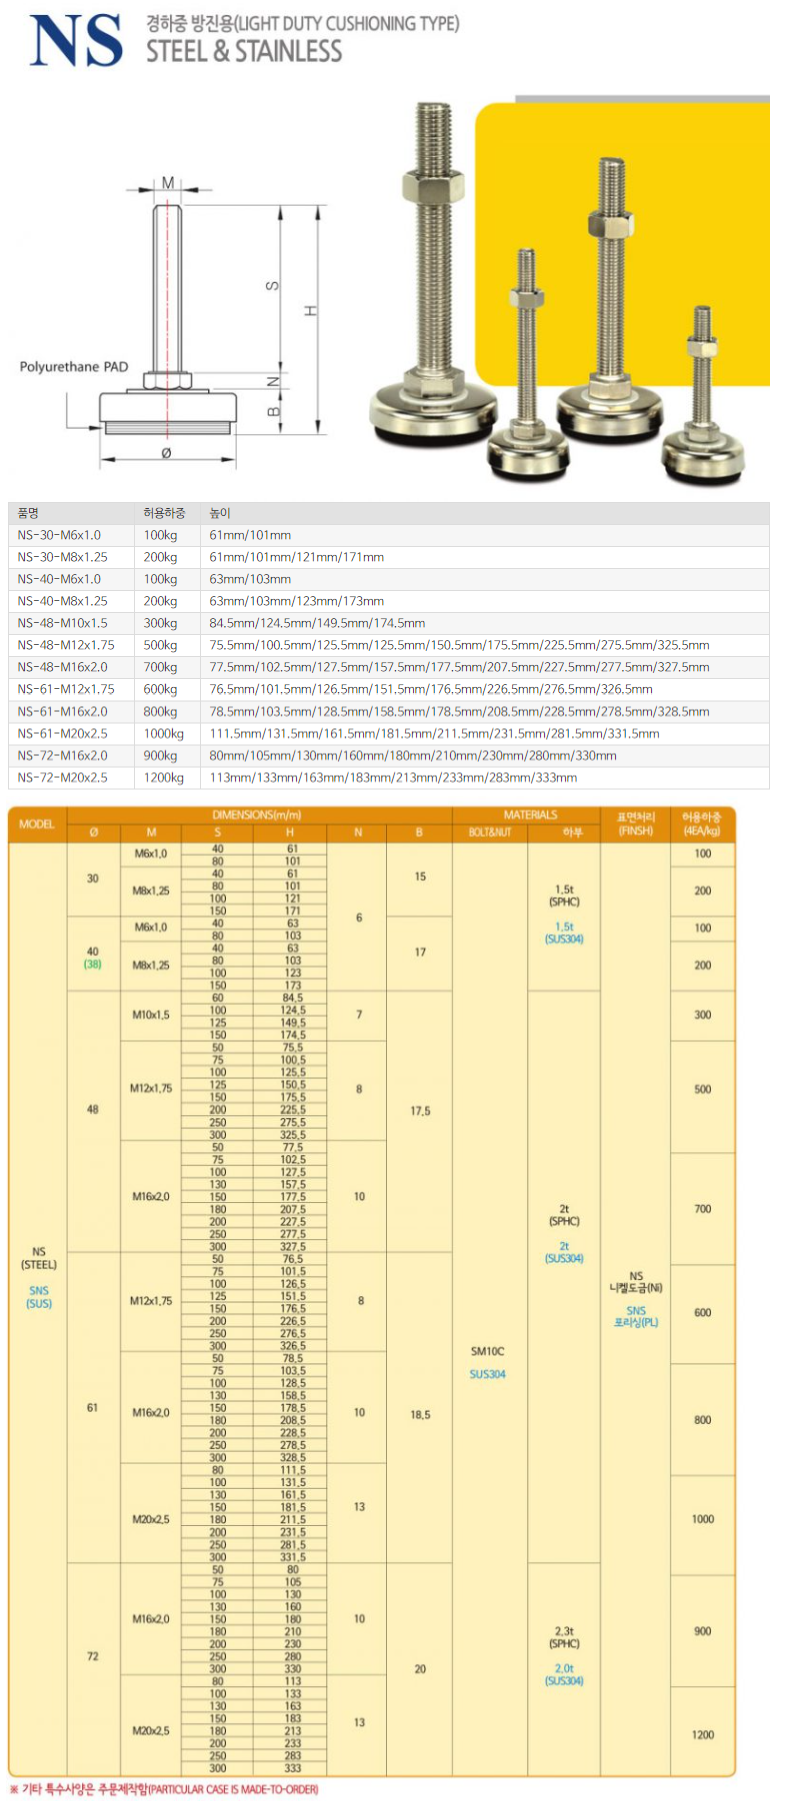Viewport: 797px width, 1809px height.
Task: Click the blue SNS (SUS) model label
Action: coord(39,1297)
